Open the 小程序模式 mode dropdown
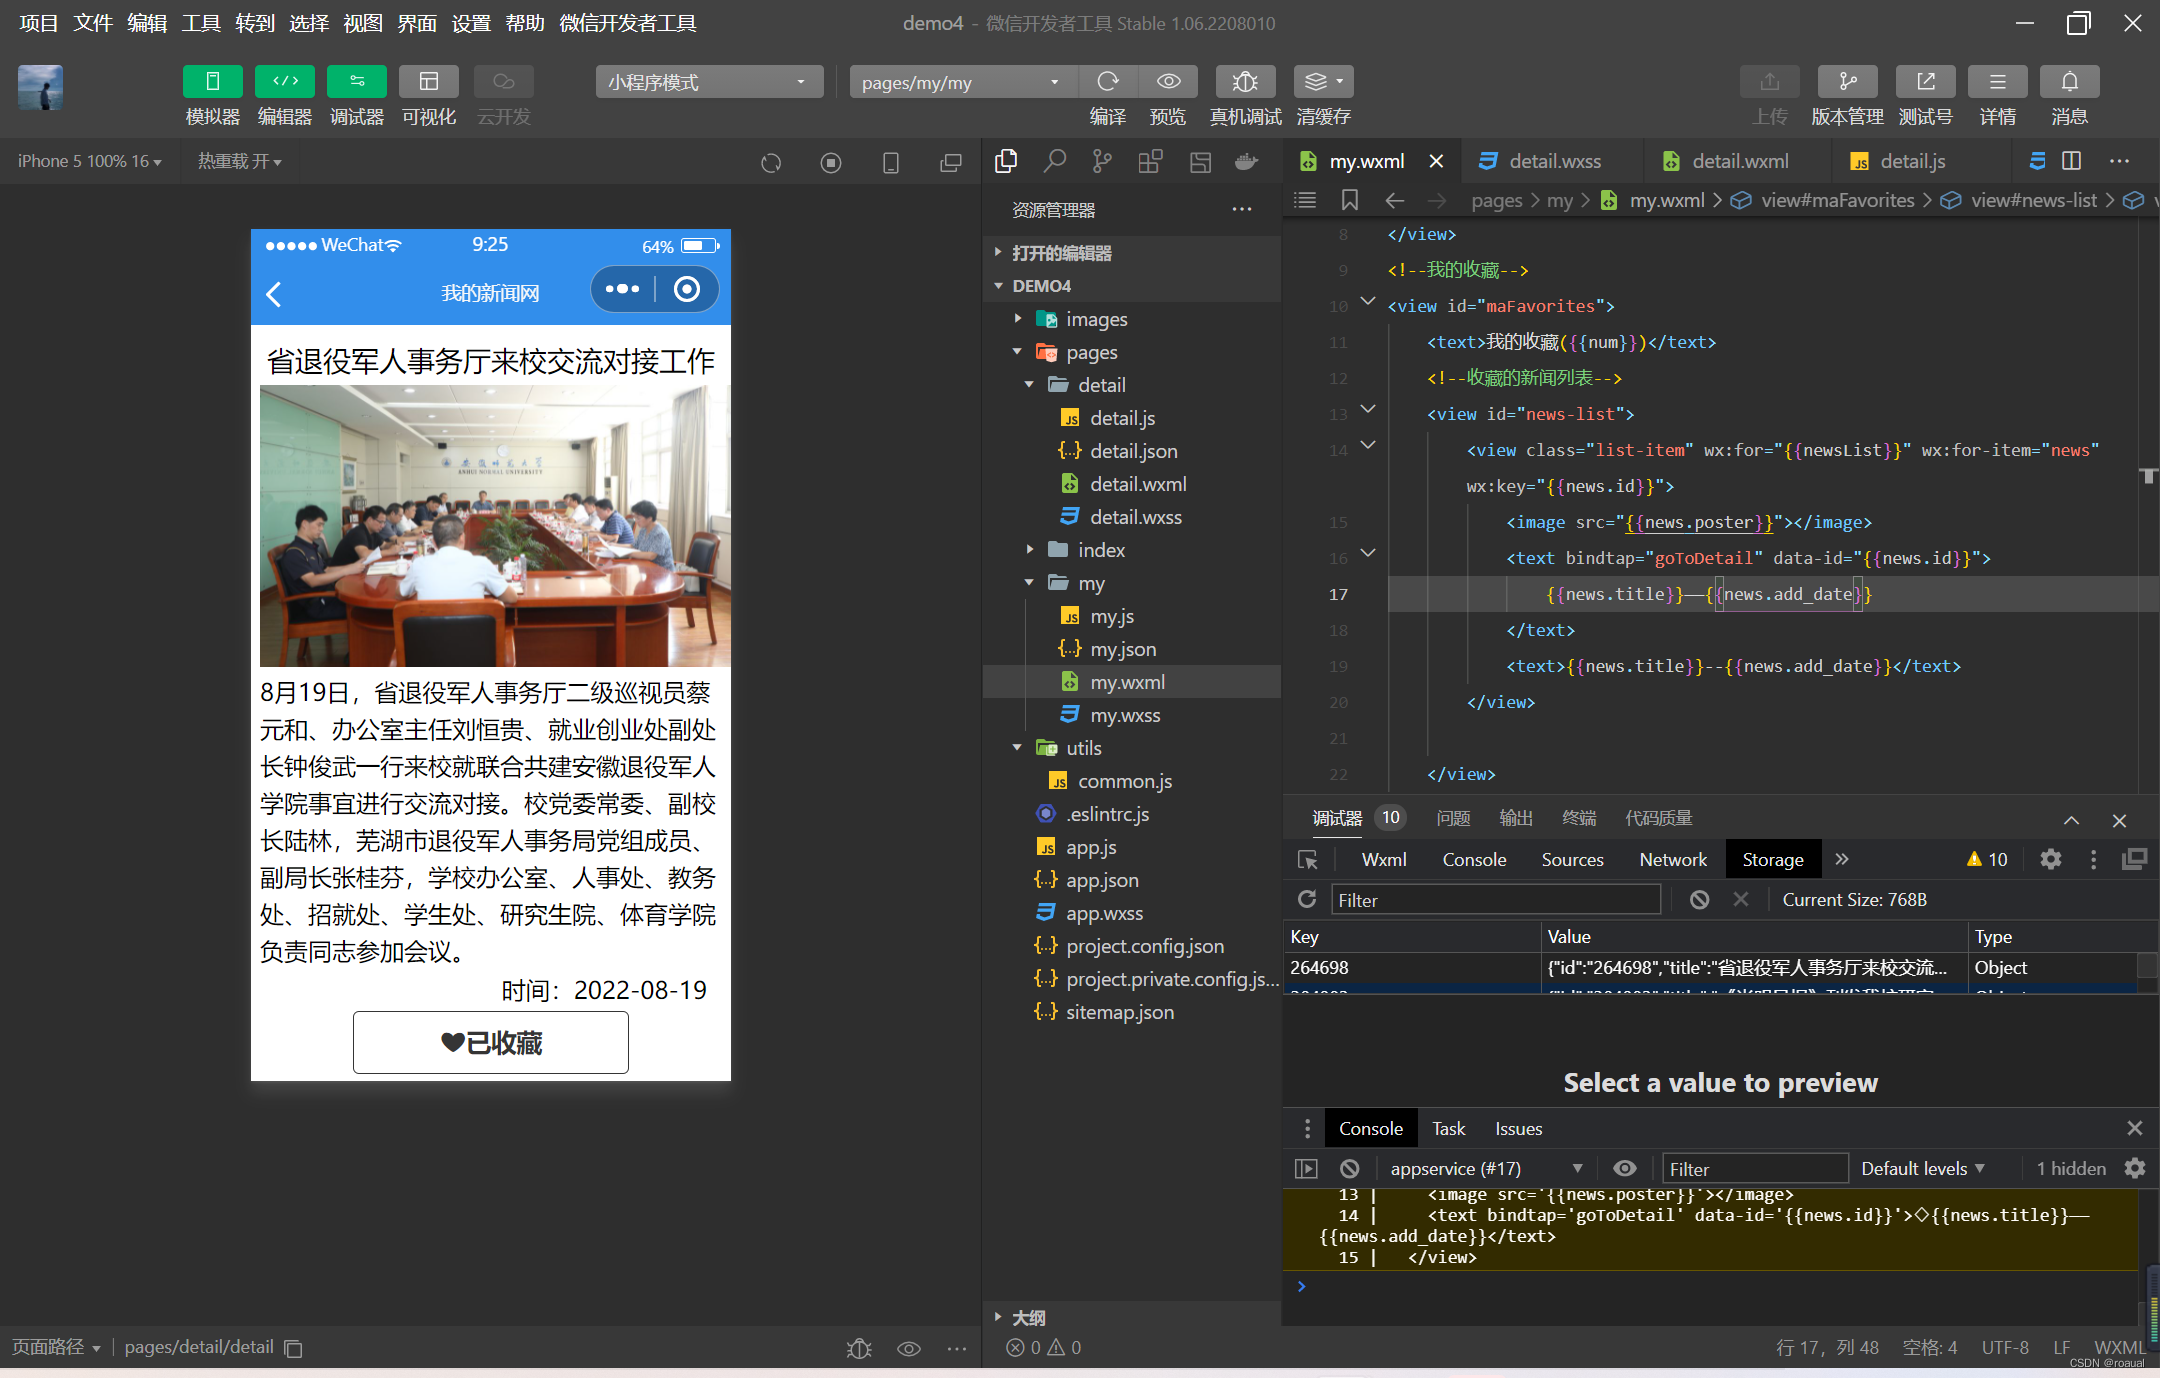This screenshot has width=2160, height=1378. (x=708, y=82)
